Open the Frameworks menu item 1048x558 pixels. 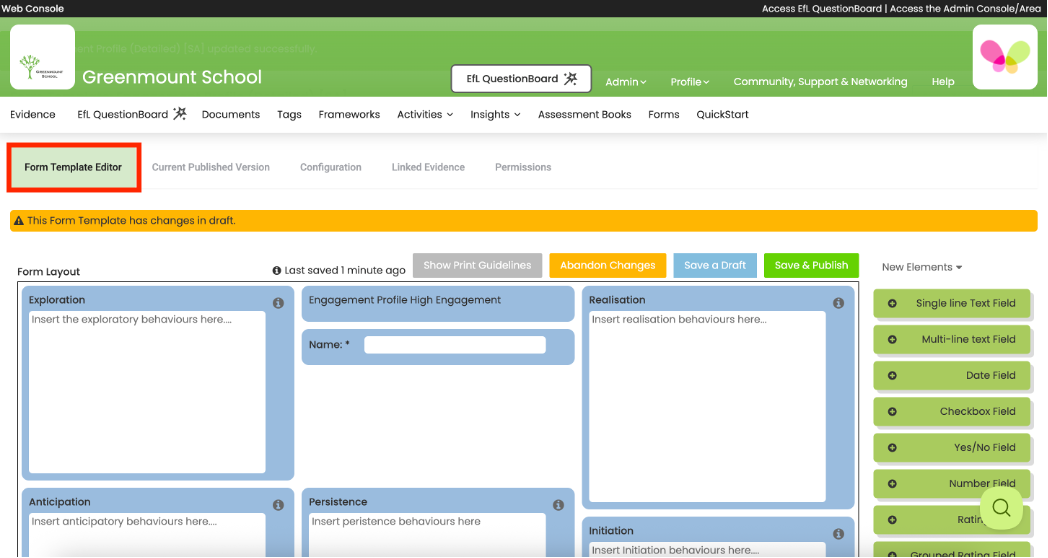tap(349, 114)
